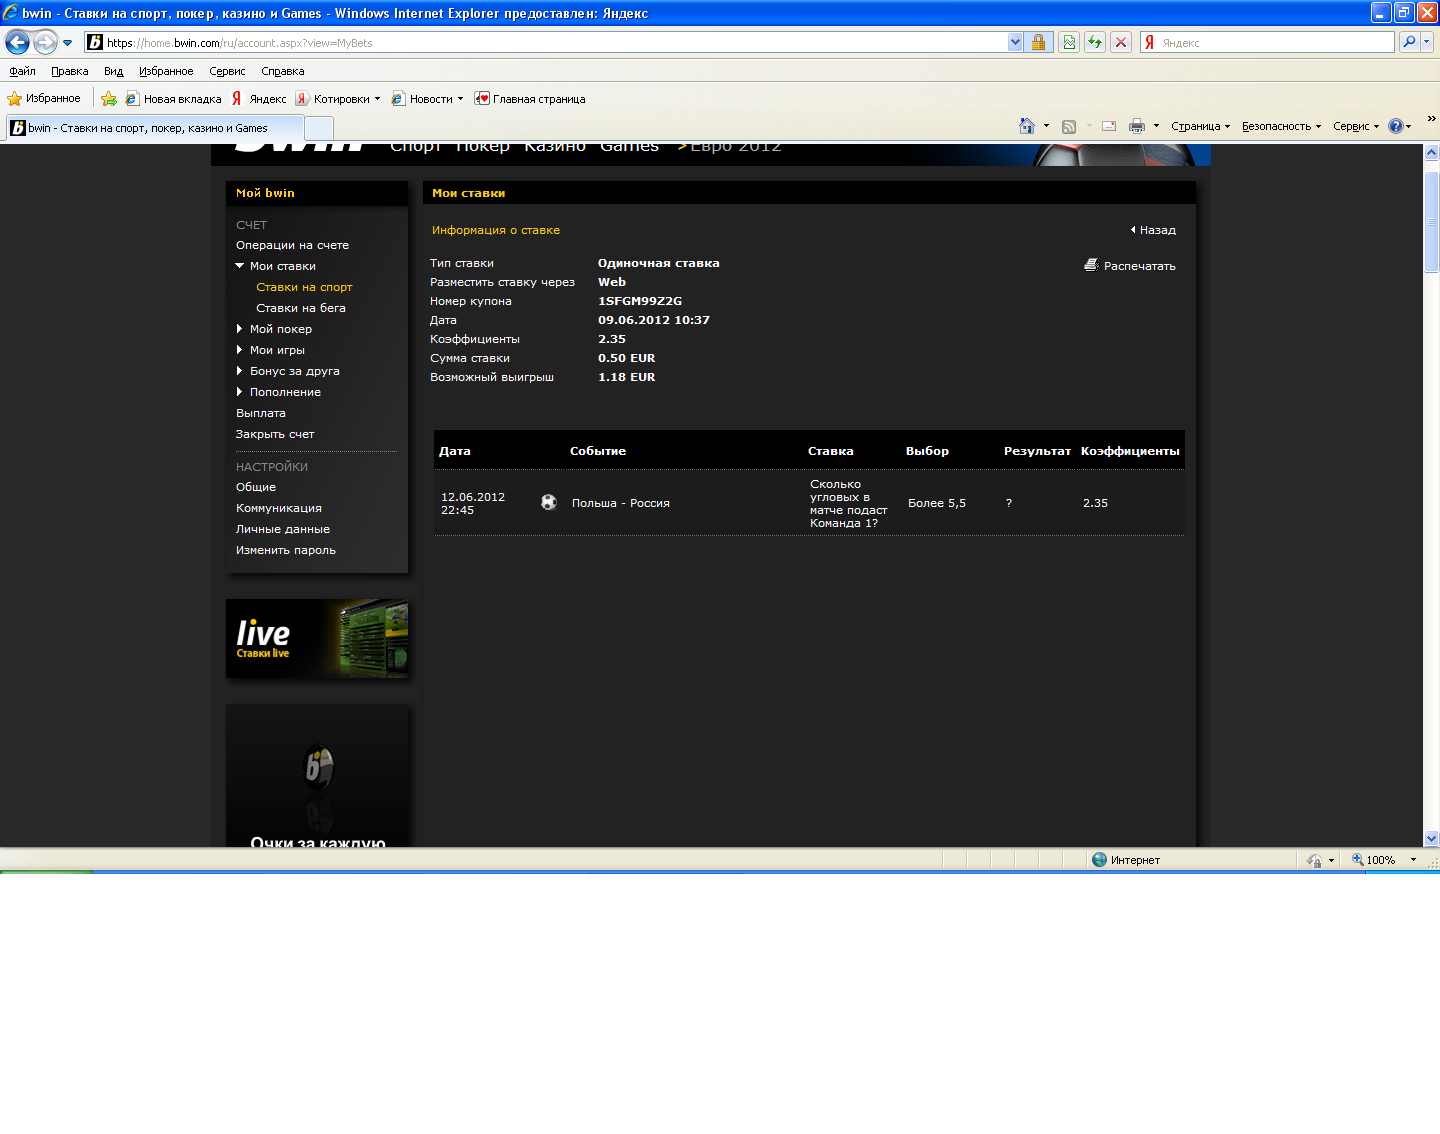Open the Справка menu
Image resolution: width=1440 pixels, height=1134 pixels.
[x=282, y=71]
